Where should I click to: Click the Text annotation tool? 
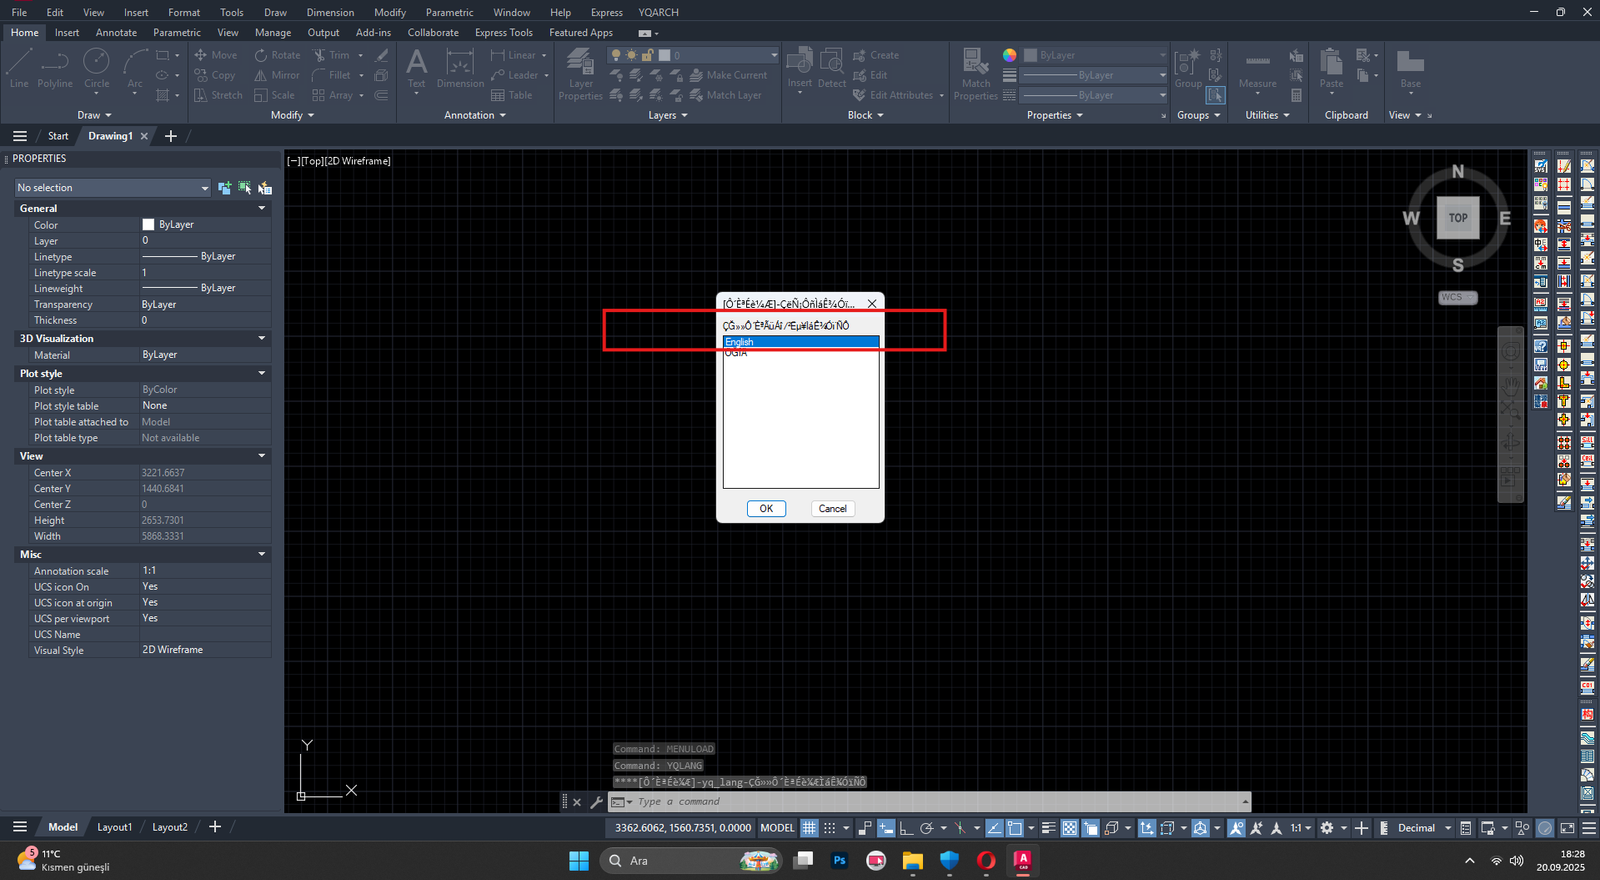point(416,68)
